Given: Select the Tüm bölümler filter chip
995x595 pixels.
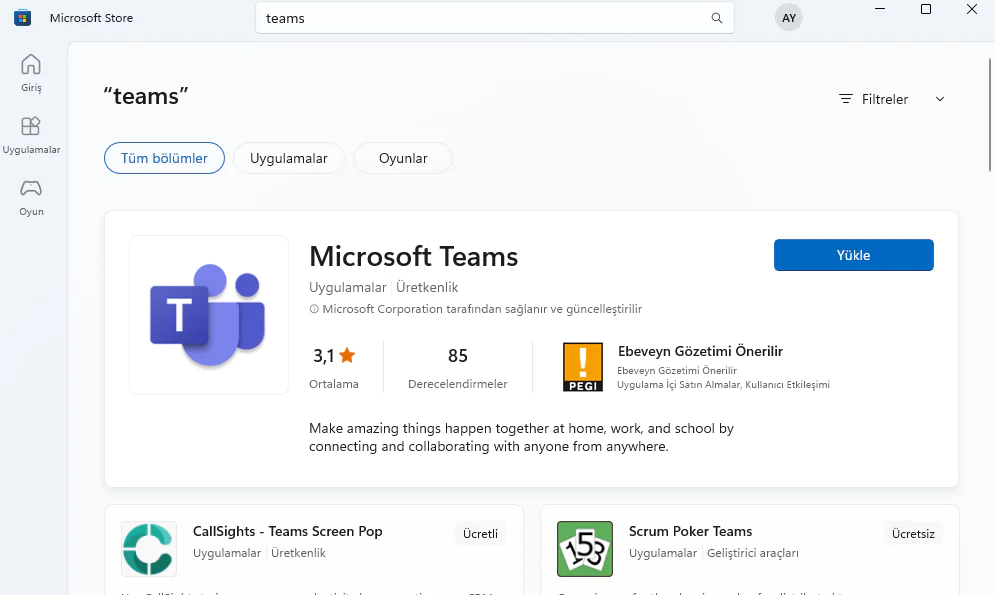Looking at the screenshot, I should pyautogui.click(x=164, y=158).
